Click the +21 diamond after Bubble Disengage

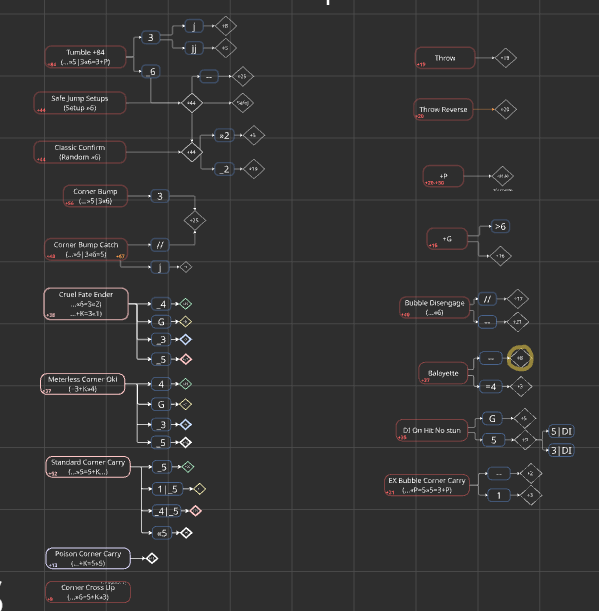tap(518, 322)
